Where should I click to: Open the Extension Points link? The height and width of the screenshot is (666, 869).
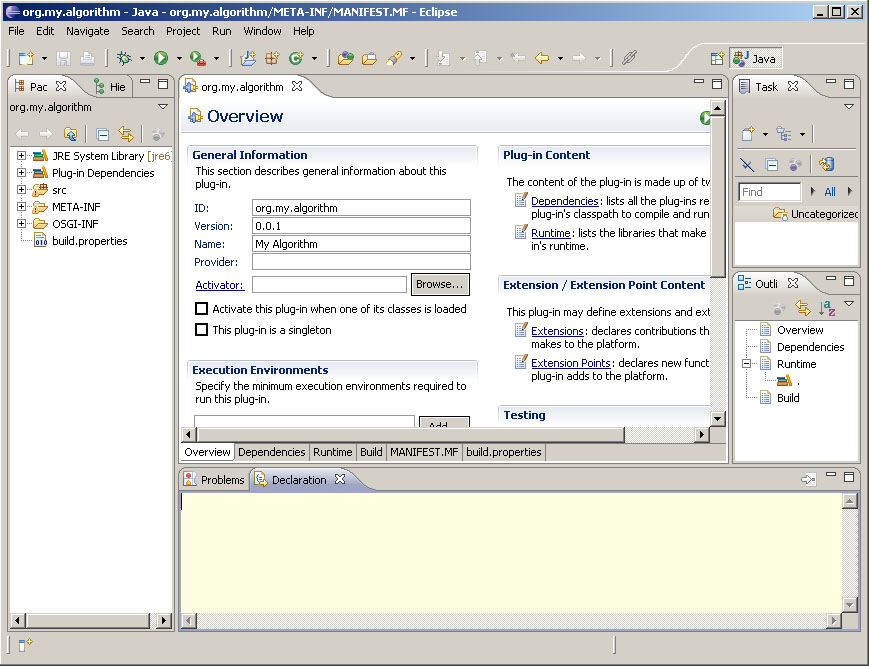pyautogui.click(x=571, y=363)
